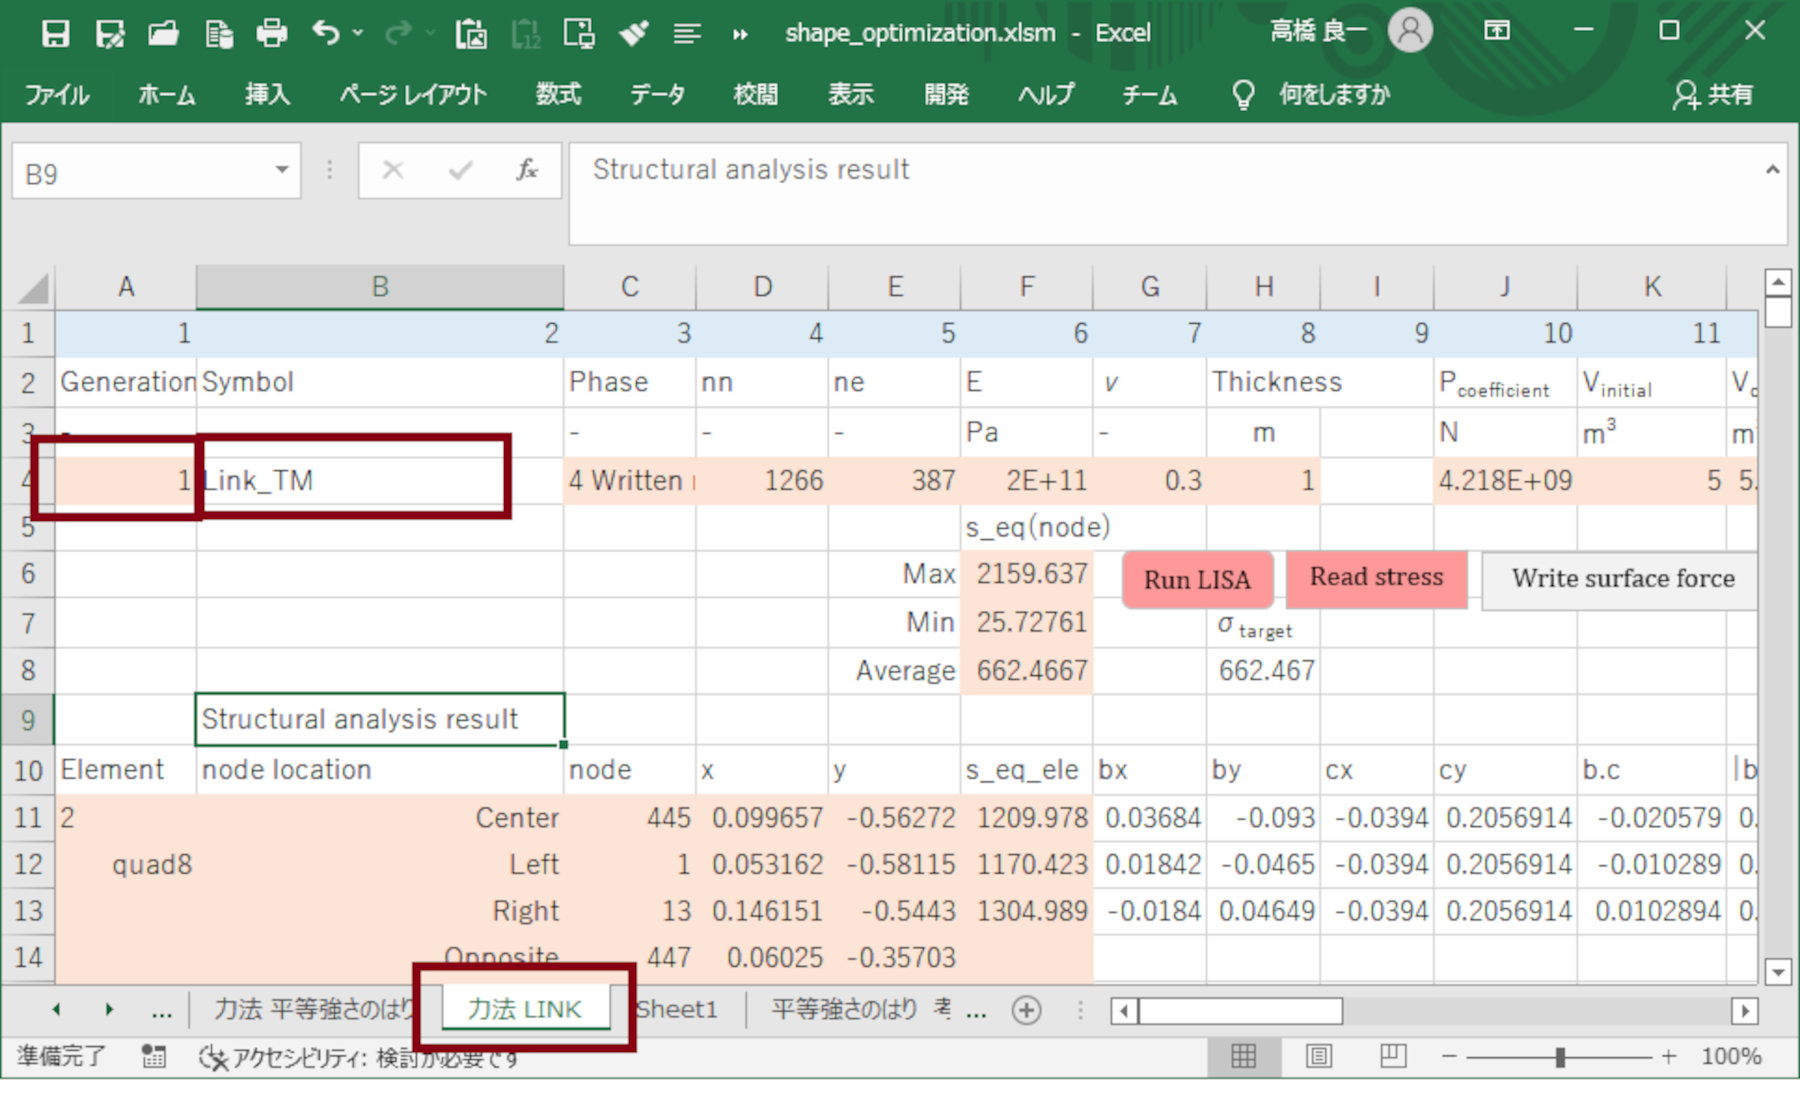Select the 力法 LINK sheet tab
1800x1109 pixels.
click(524, 1009)
